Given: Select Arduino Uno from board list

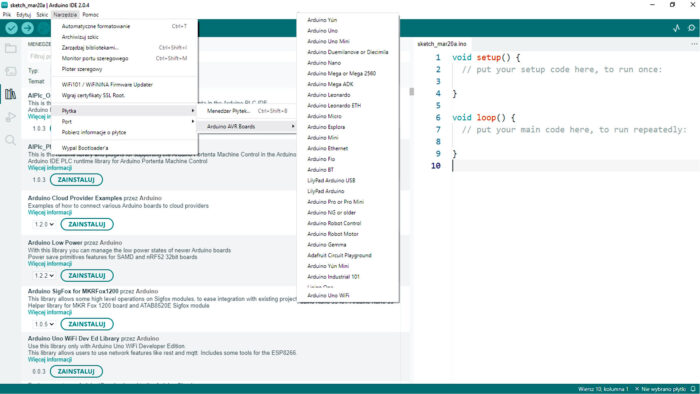Looking at the screenshot, I should (322, 31).
